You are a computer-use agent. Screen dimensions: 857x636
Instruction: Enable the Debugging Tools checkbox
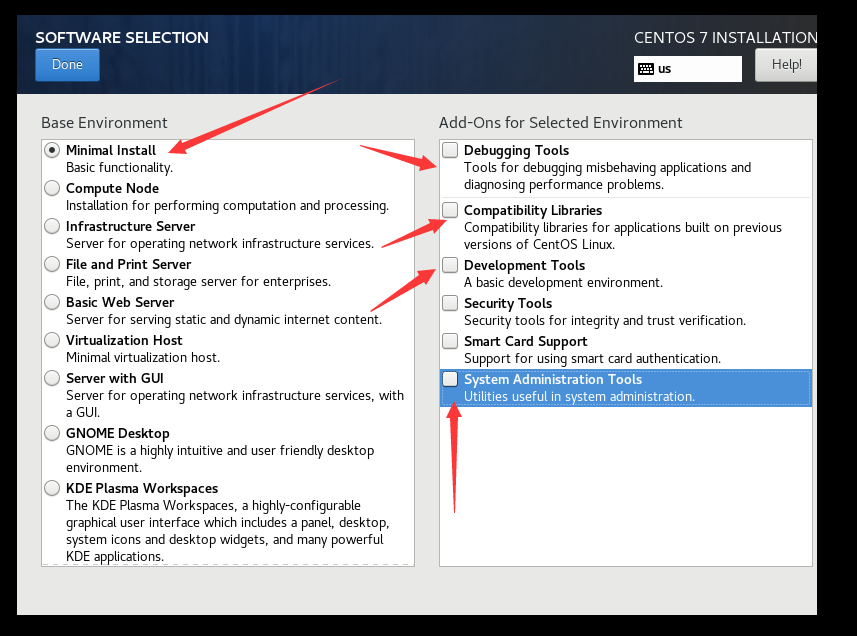(x=450, y=150)
